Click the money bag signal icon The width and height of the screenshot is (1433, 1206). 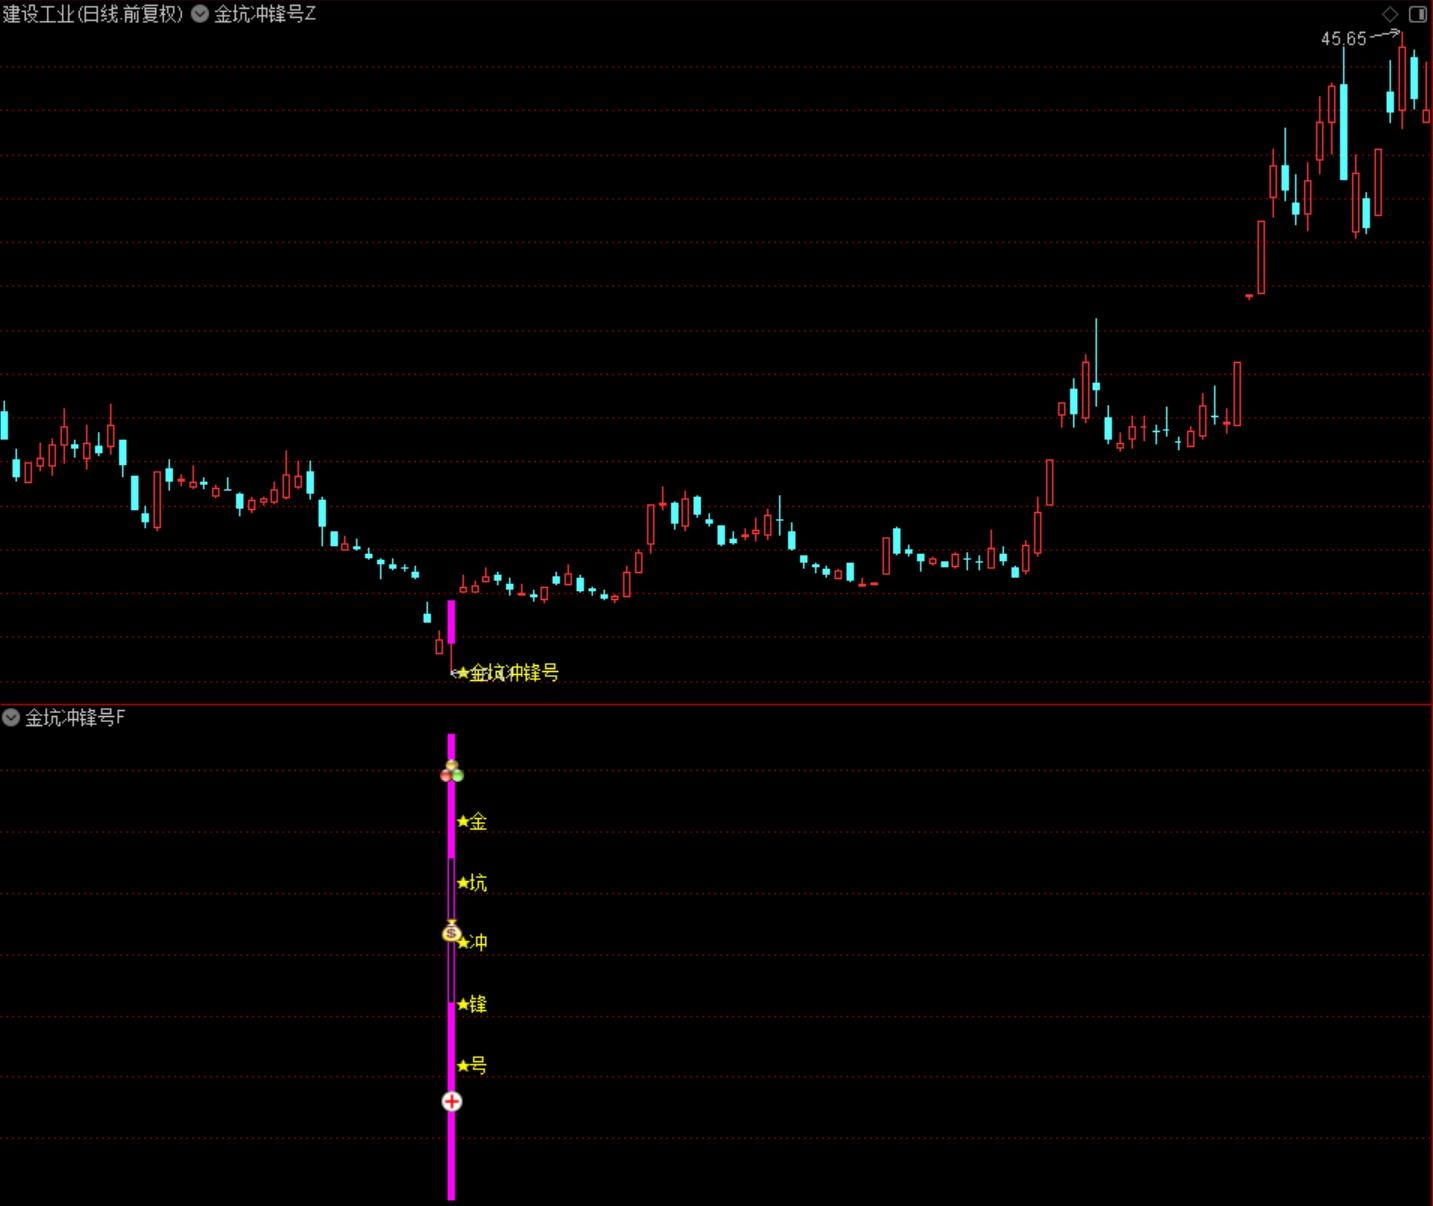tap(452, 931)
